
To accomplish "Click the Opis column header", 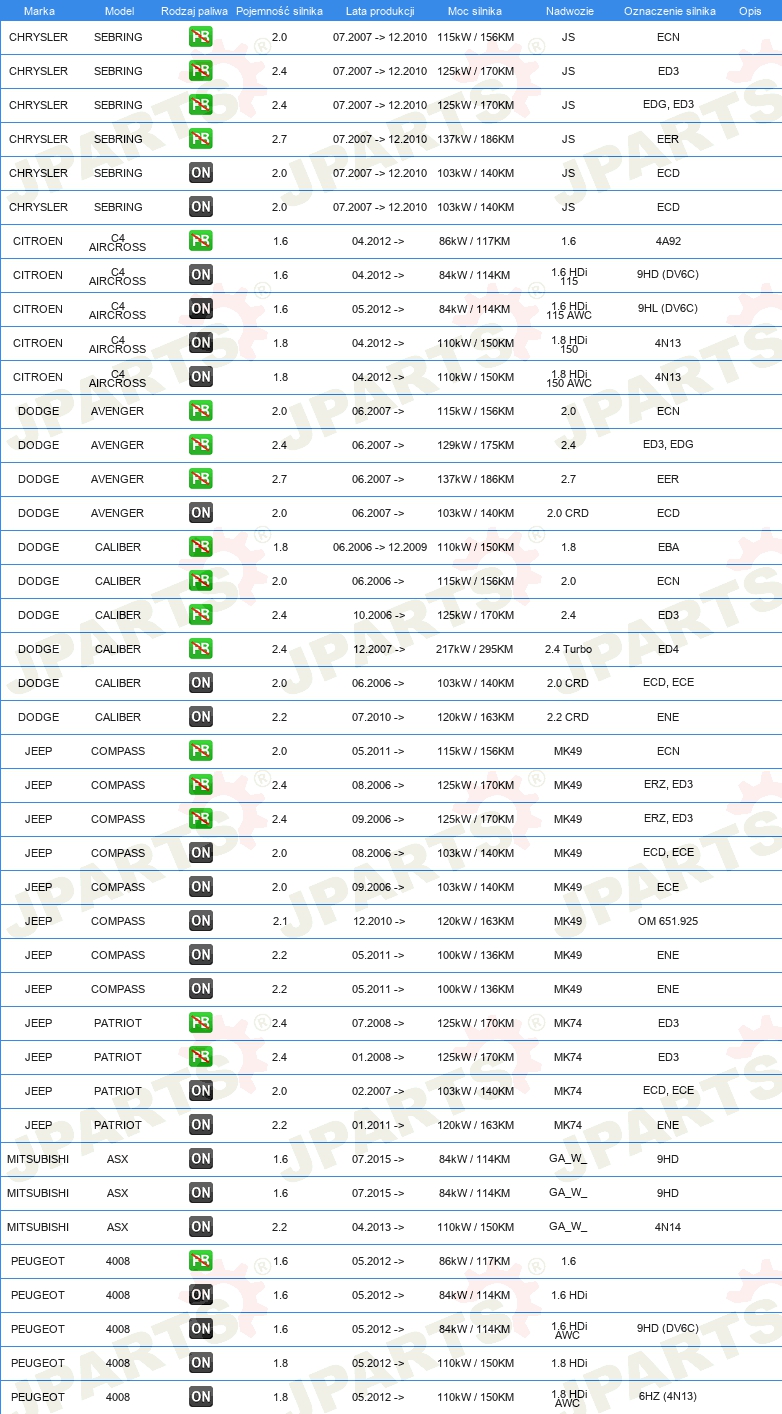I will click(x=749, y=11).
